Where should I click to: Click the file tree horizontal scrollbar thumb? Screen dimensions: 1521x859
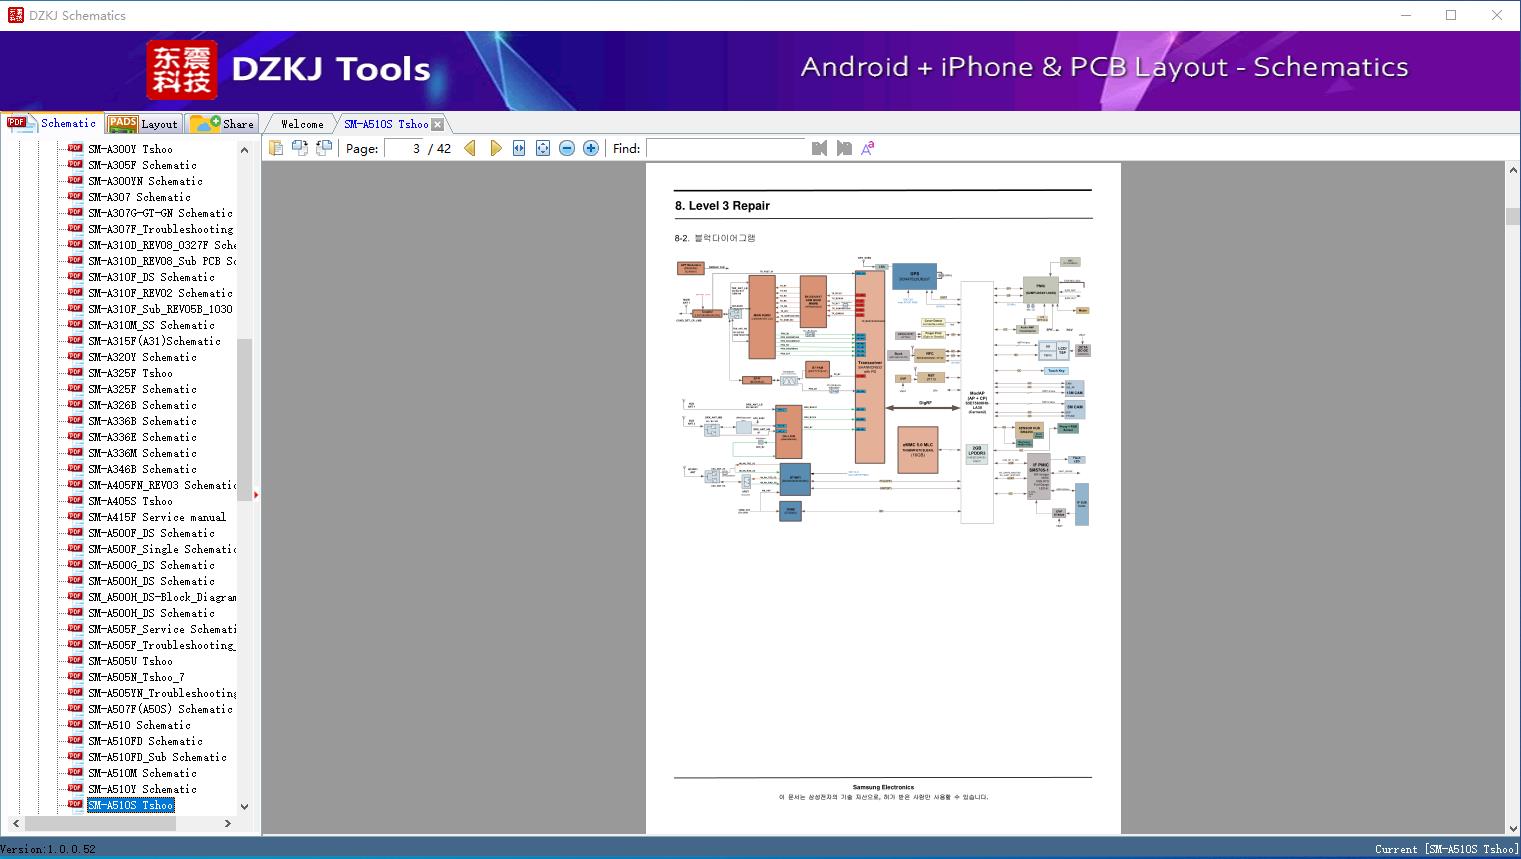[x=100, y=823]
